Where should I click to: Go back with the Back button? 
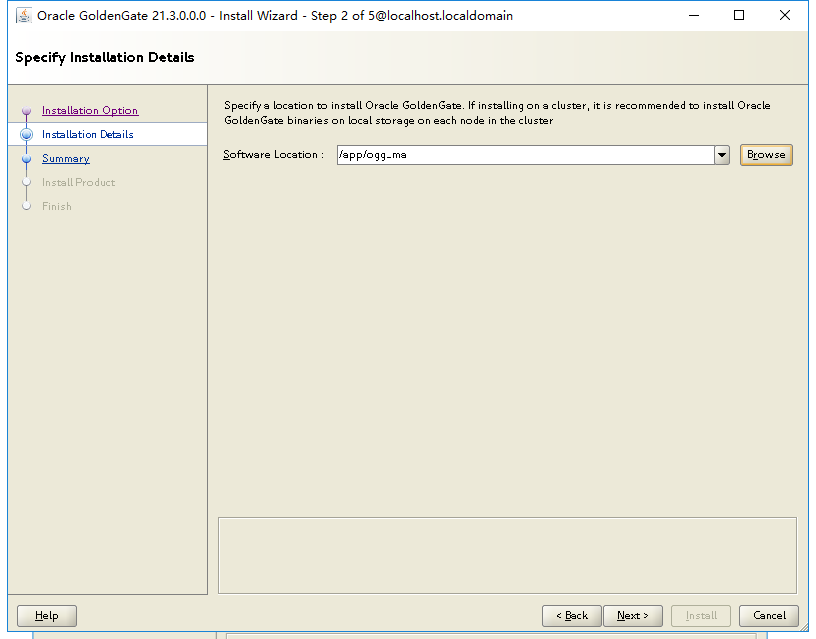coord(571,616)
